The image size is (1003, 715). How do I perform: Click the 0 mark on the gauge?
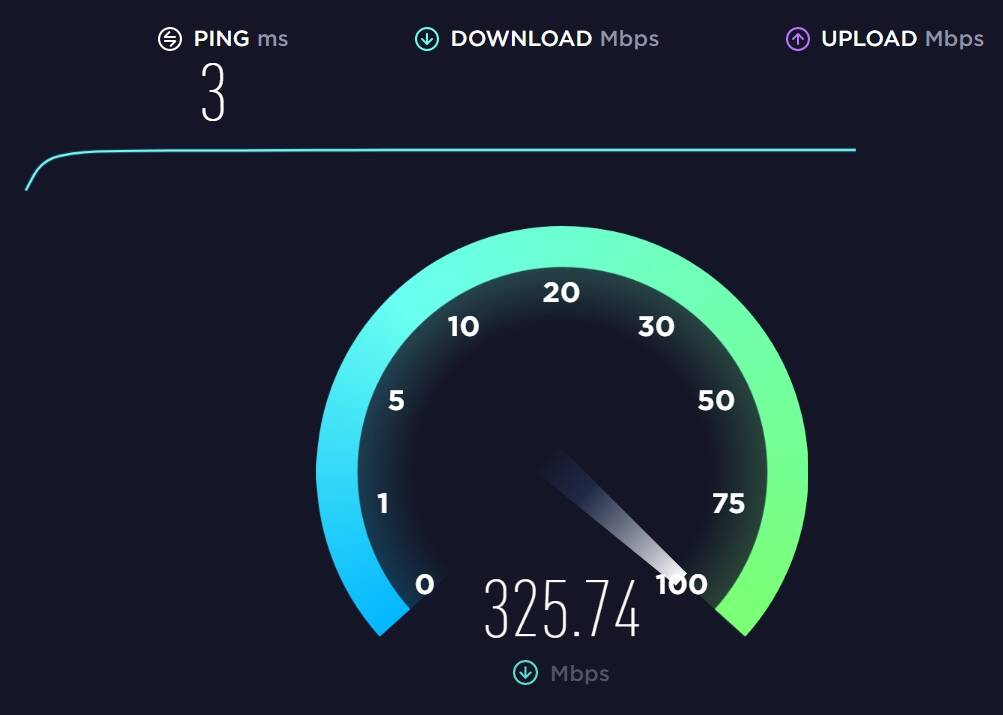pos(425,585)
